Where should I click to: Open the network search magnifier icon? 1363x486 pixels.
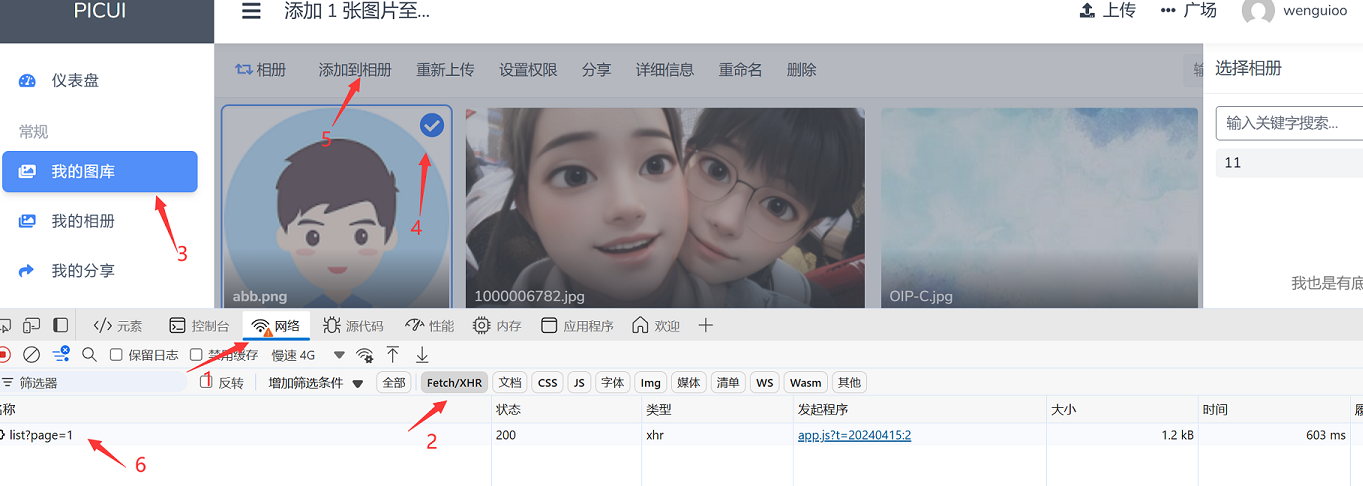[x=89, y=355]
